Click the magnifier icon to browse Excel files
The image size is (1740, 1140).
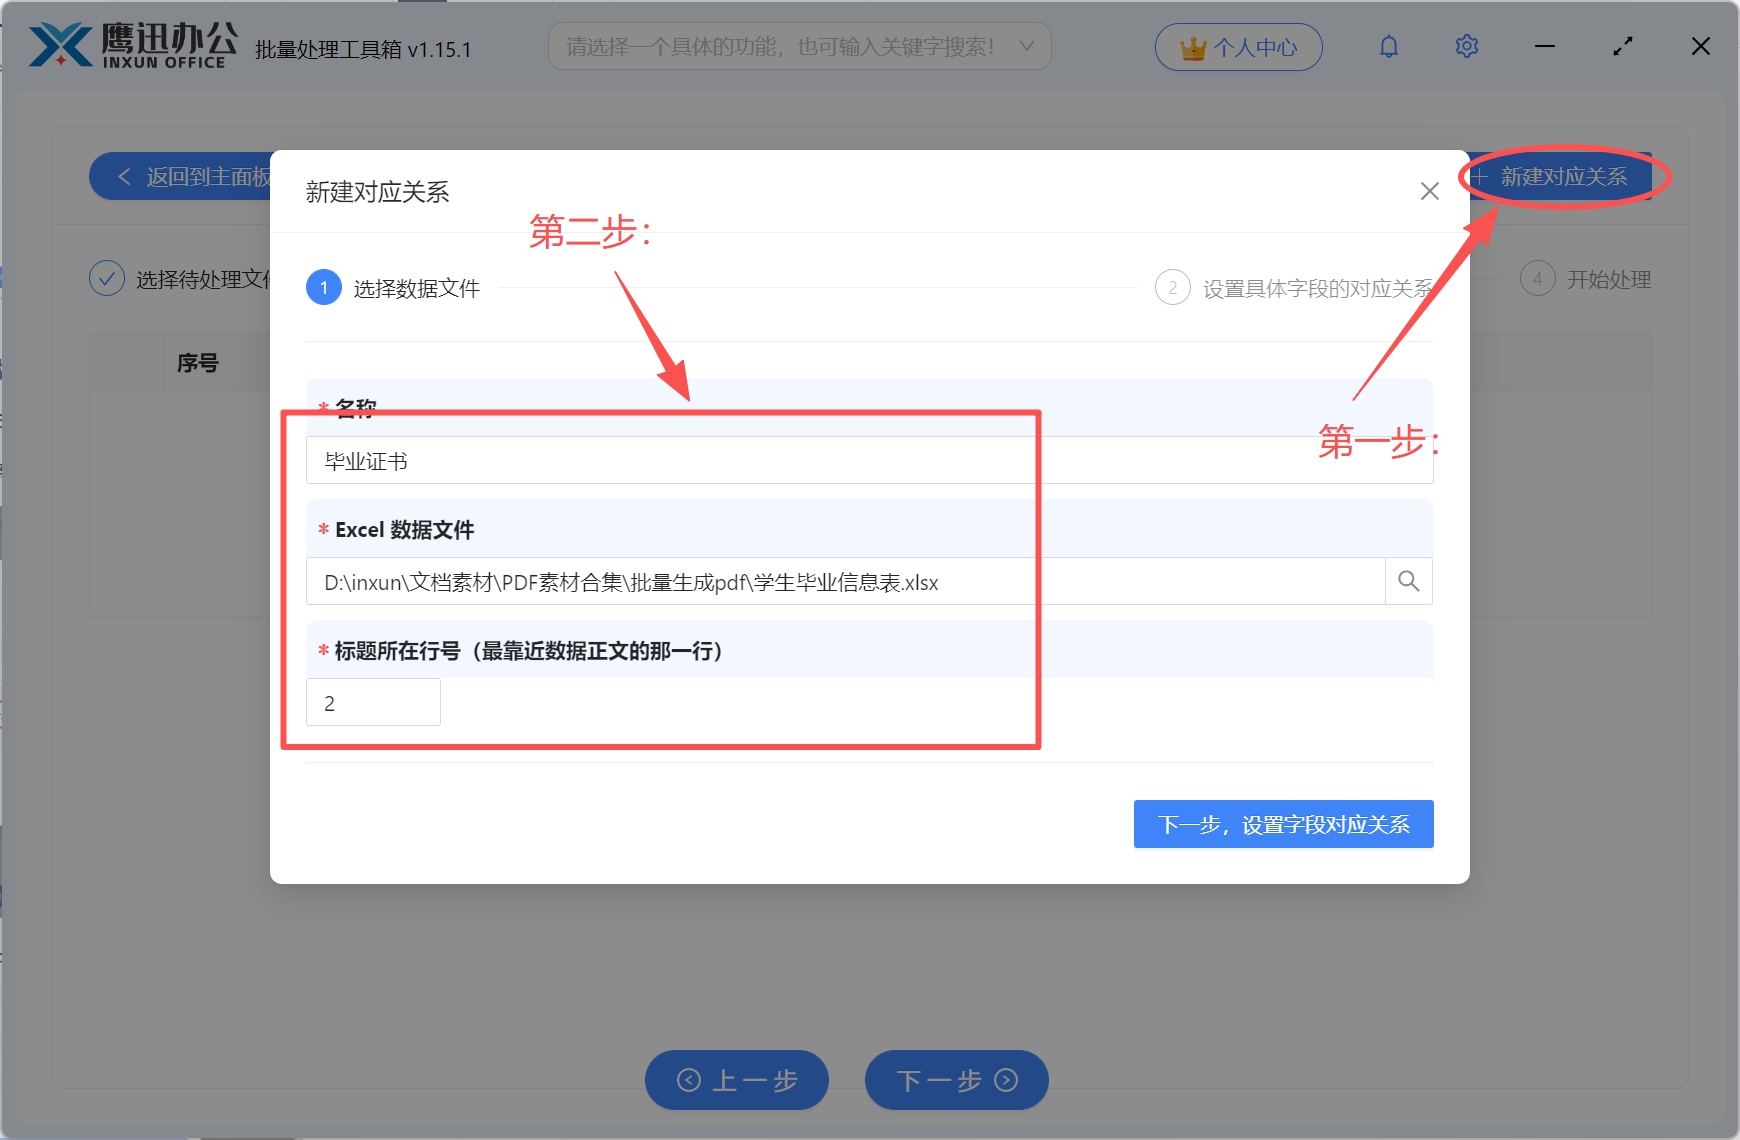point(1408,581)
